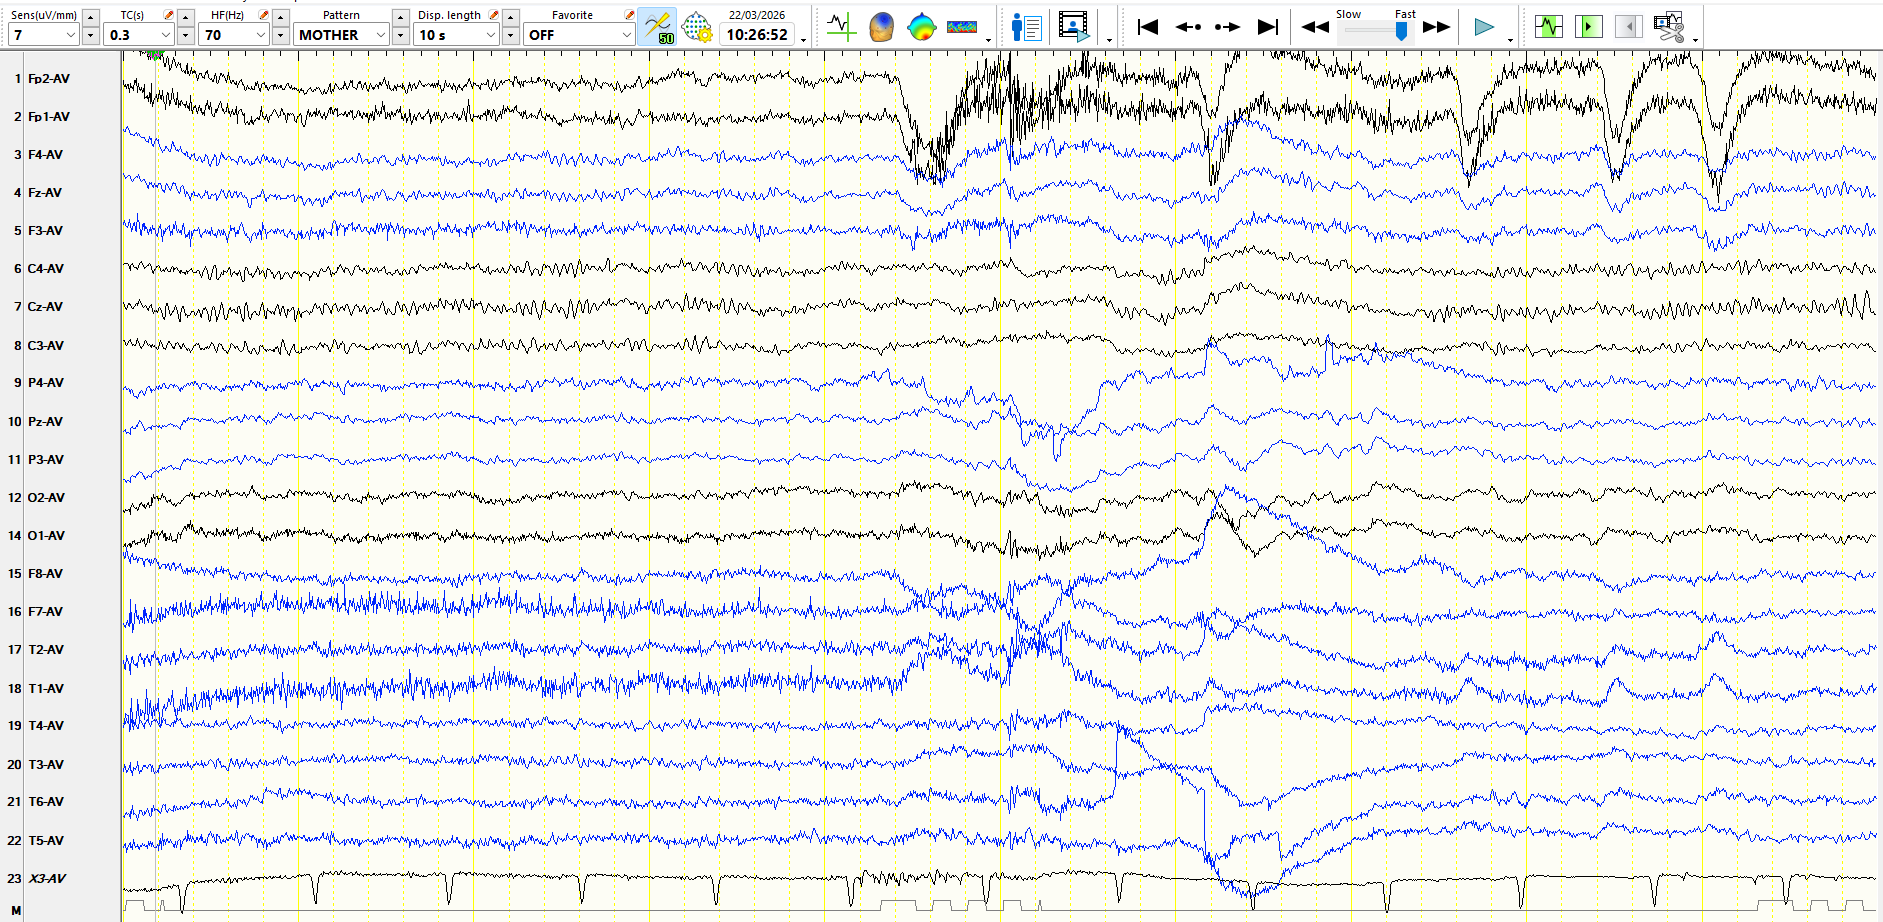Select the Fp1-AV channel label
This screenshot has height=922, width=1883.
point(49,117)
